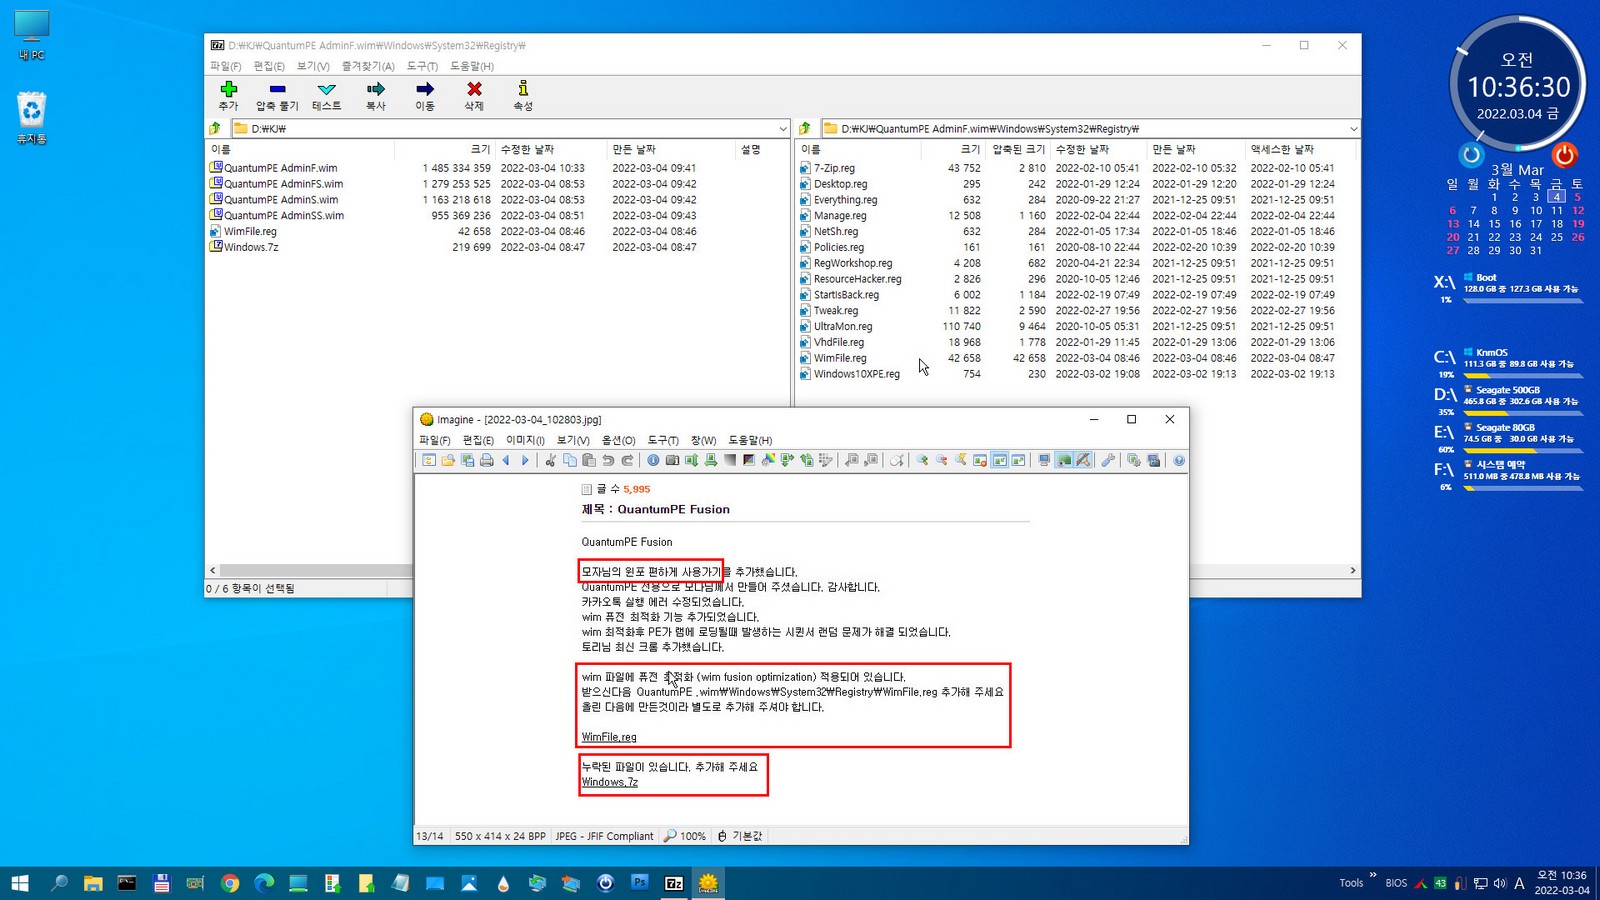Click the 압축된 크기 column header in right panel

click(x=1018, y=149)
